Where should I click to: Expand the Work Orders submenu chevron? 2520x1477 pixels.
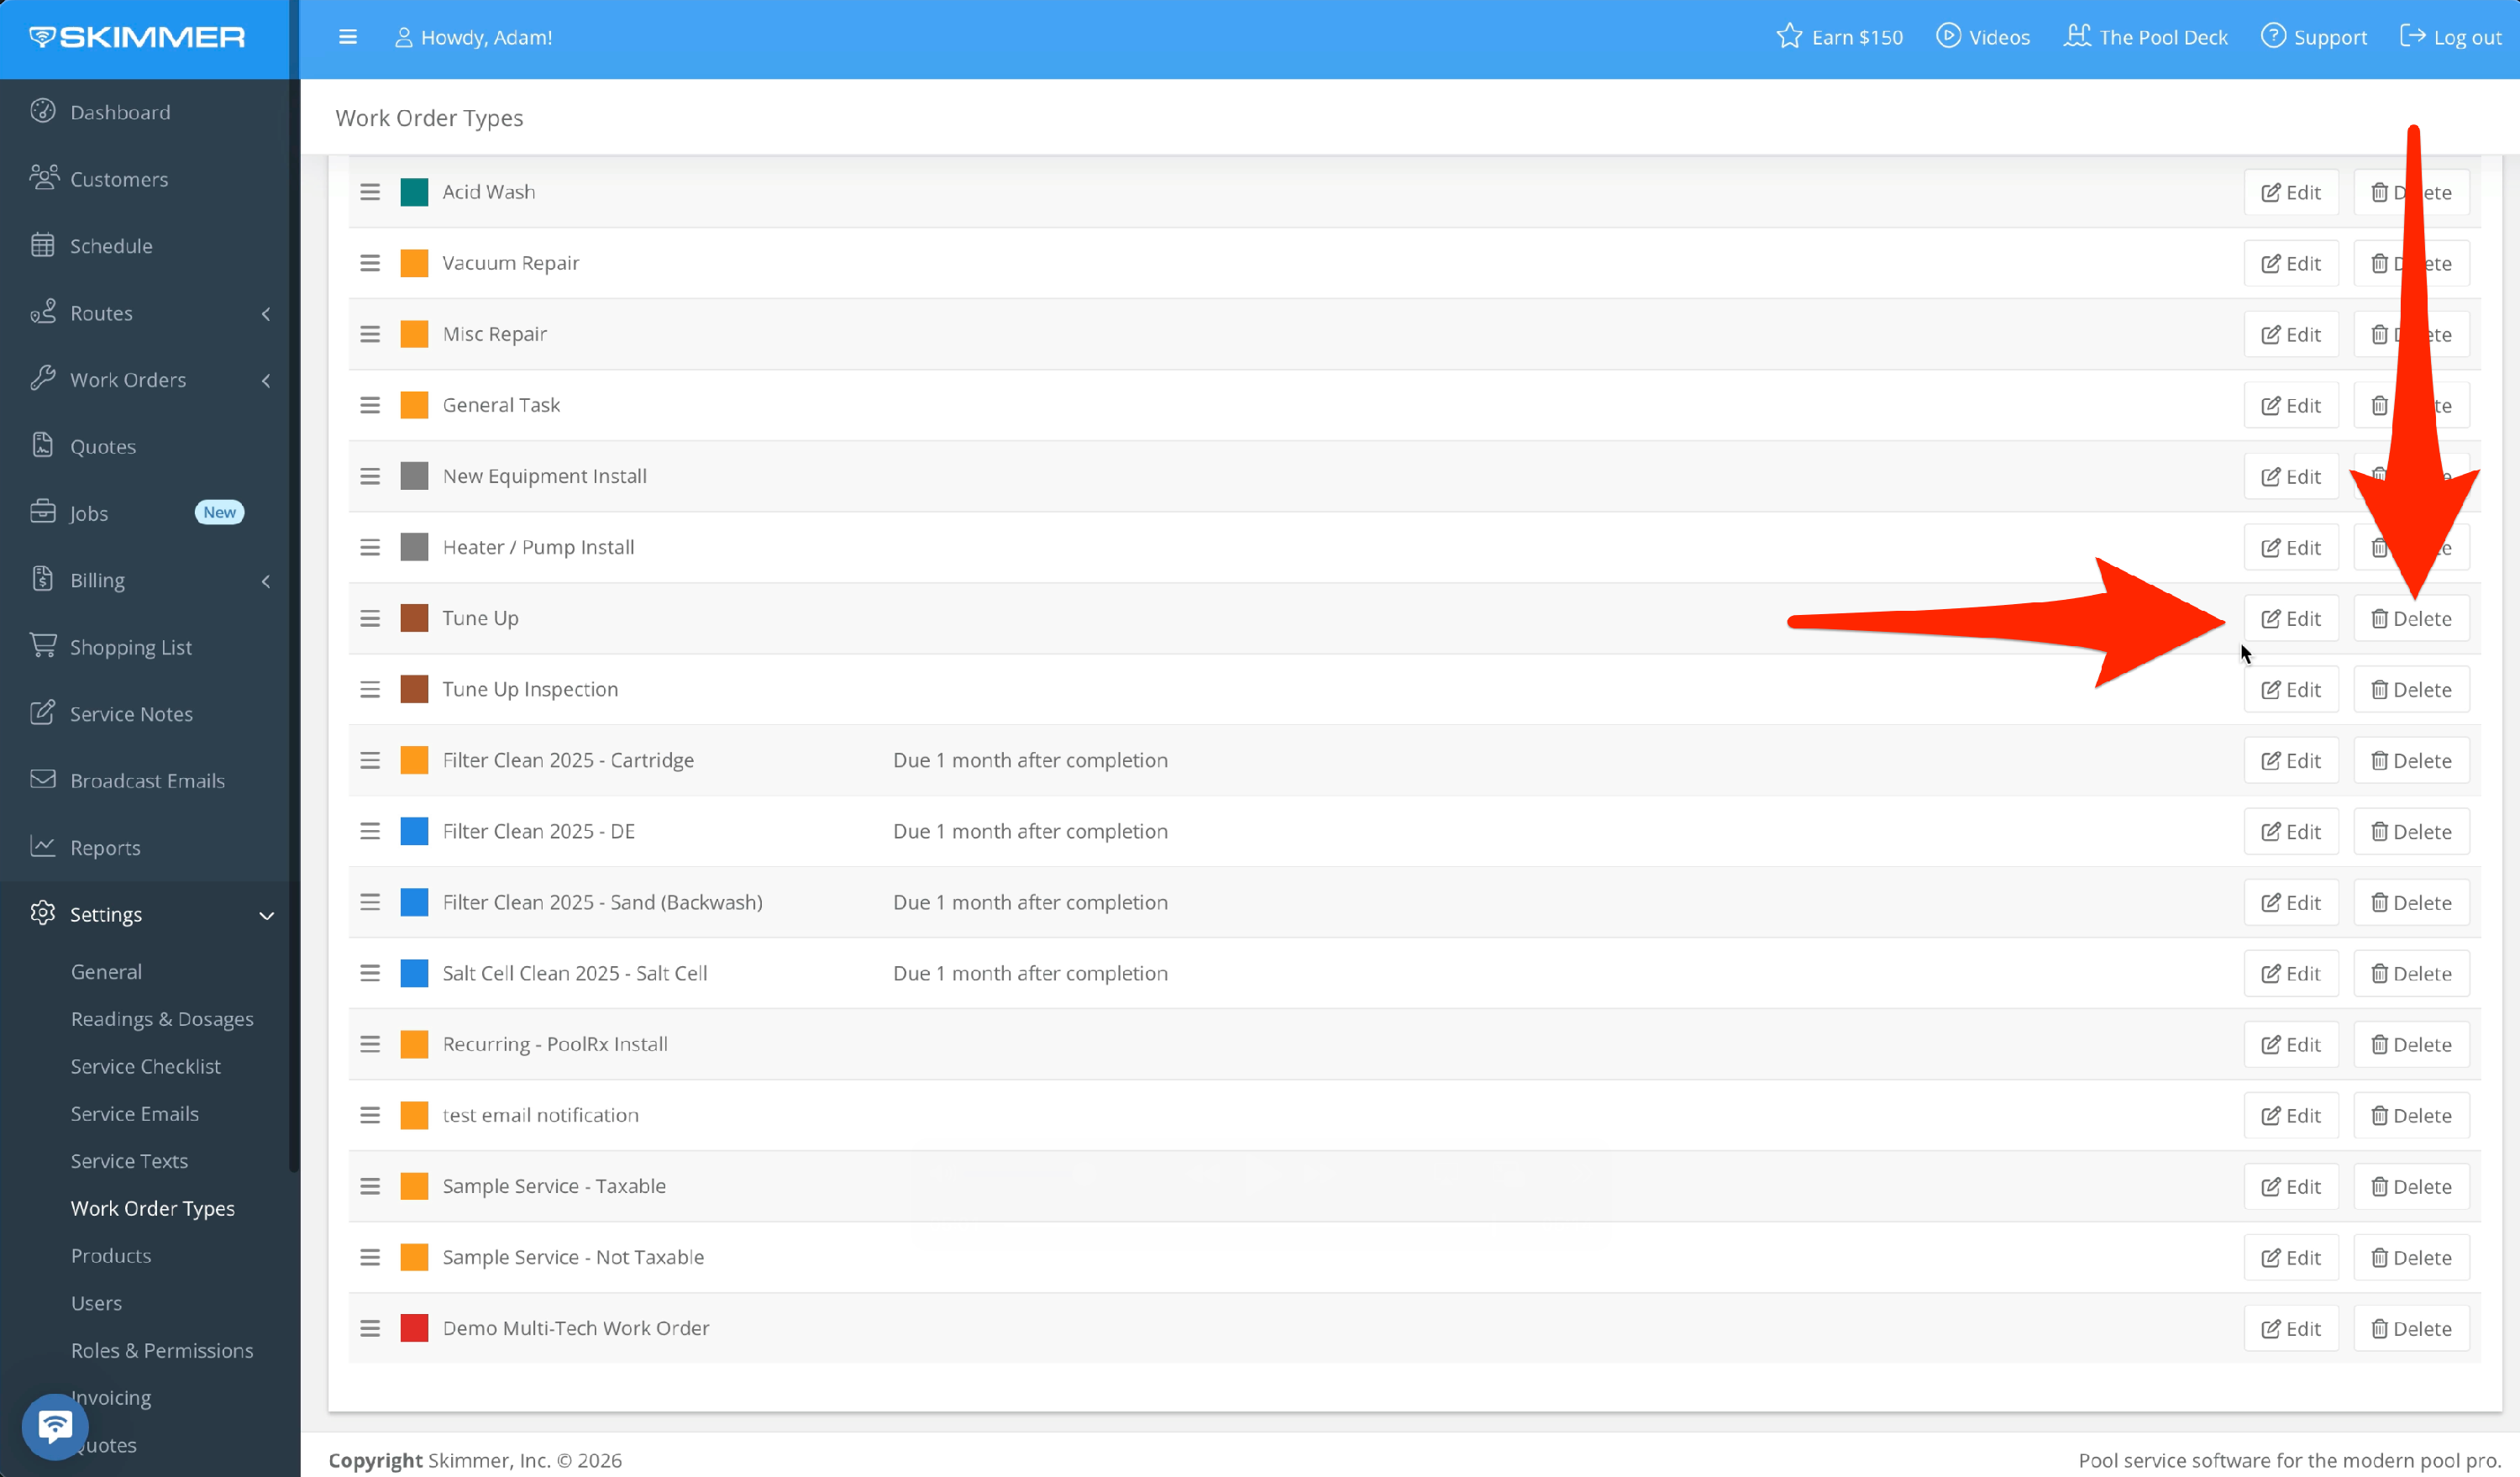266,381
